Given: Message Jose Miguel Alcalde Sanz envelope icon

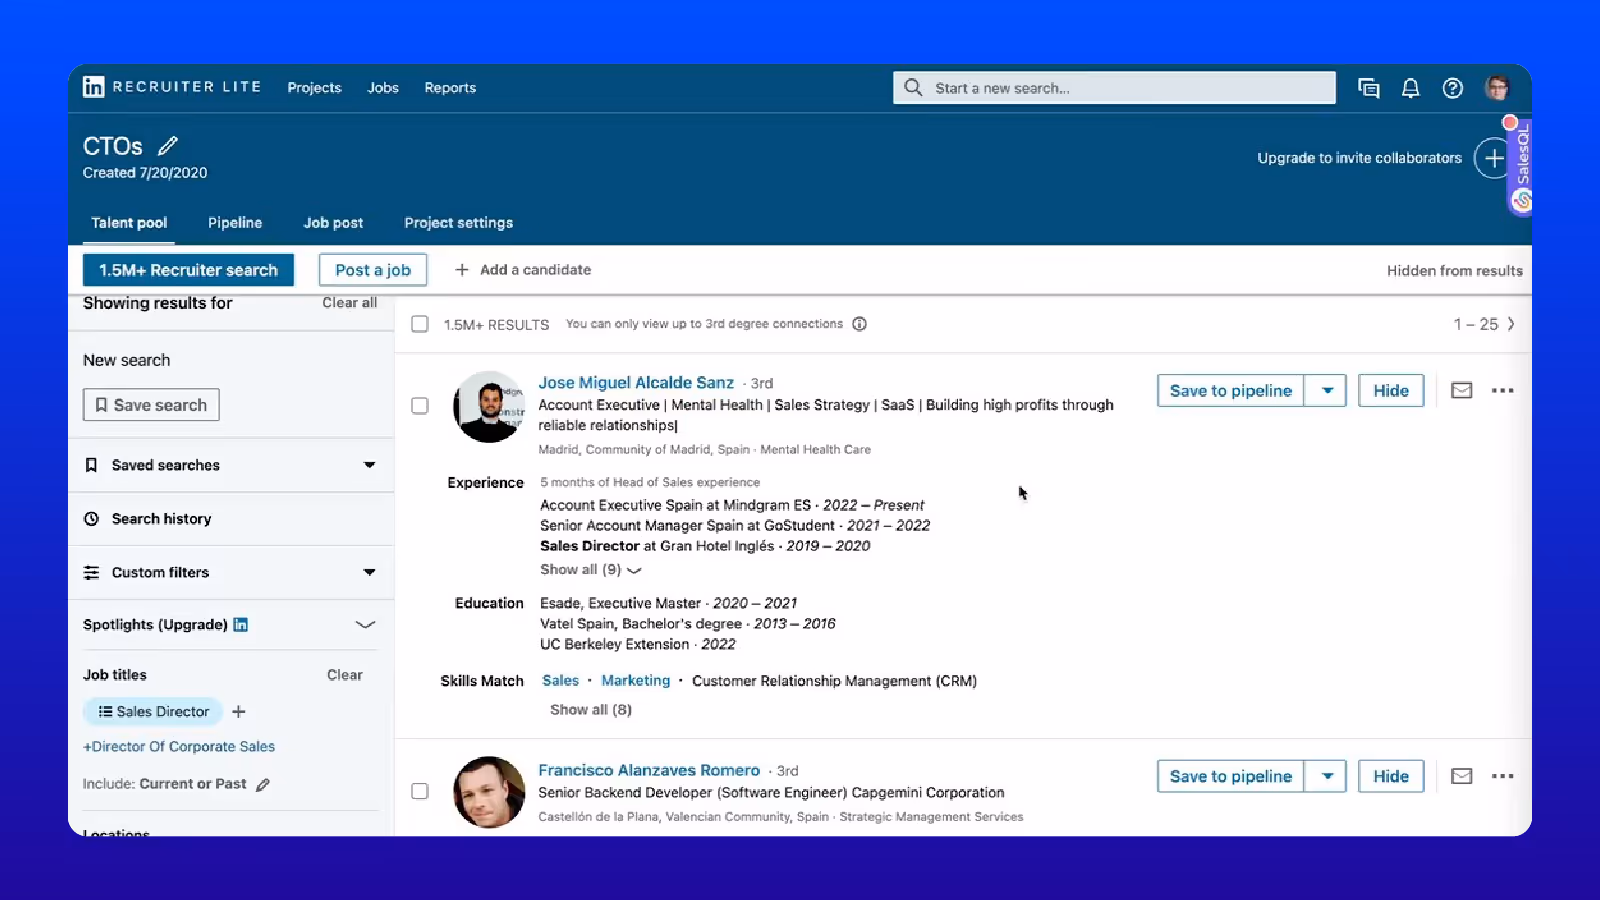Looking at the screenshot, I should [1461, 390].
